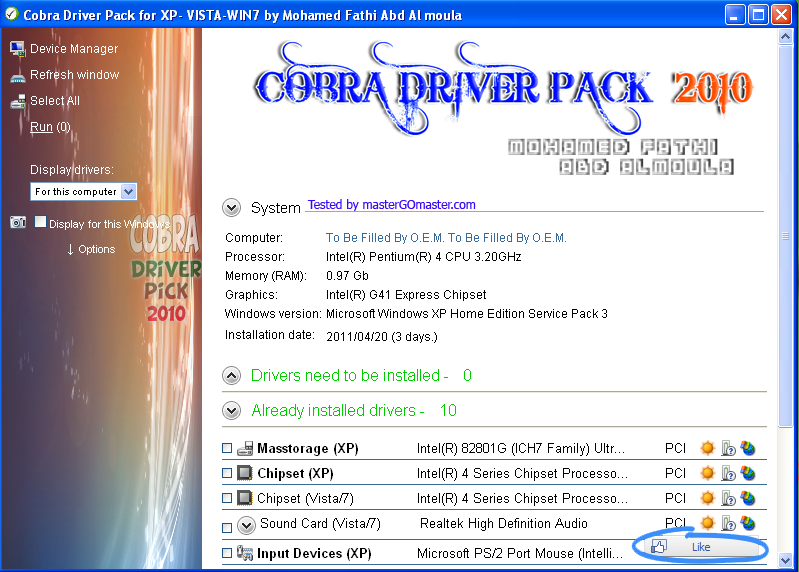
Task: Choose Select All in sidebar
Action: pos(55,101)
